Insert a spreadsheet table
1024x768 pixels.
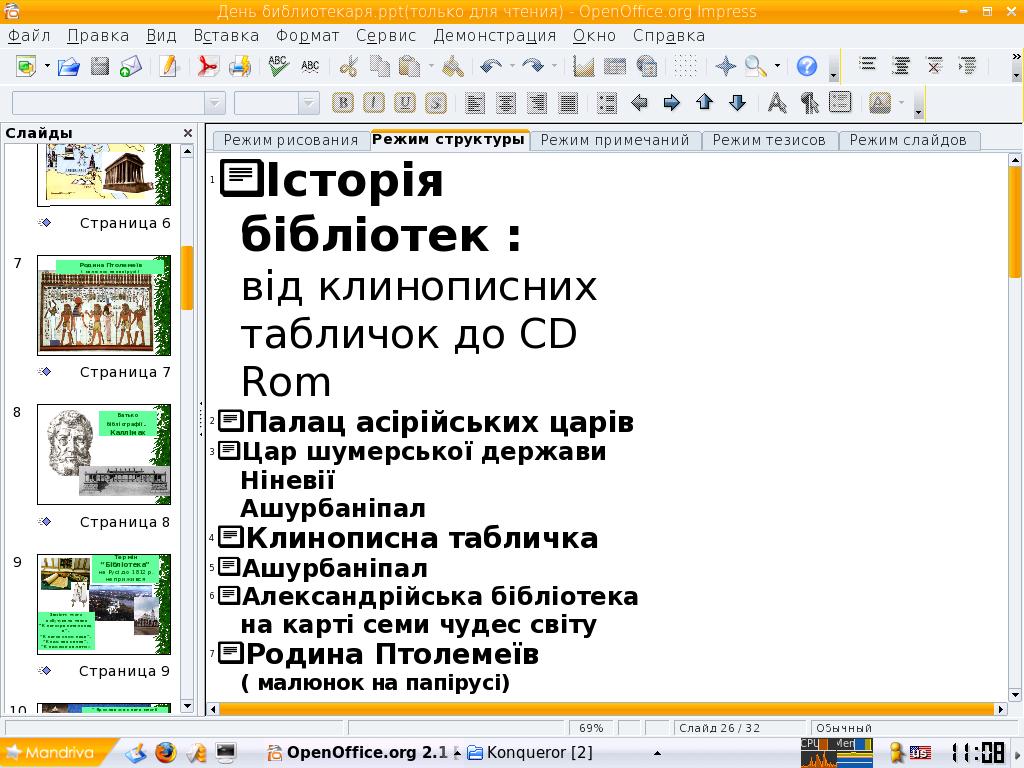[x=615, y=66]
